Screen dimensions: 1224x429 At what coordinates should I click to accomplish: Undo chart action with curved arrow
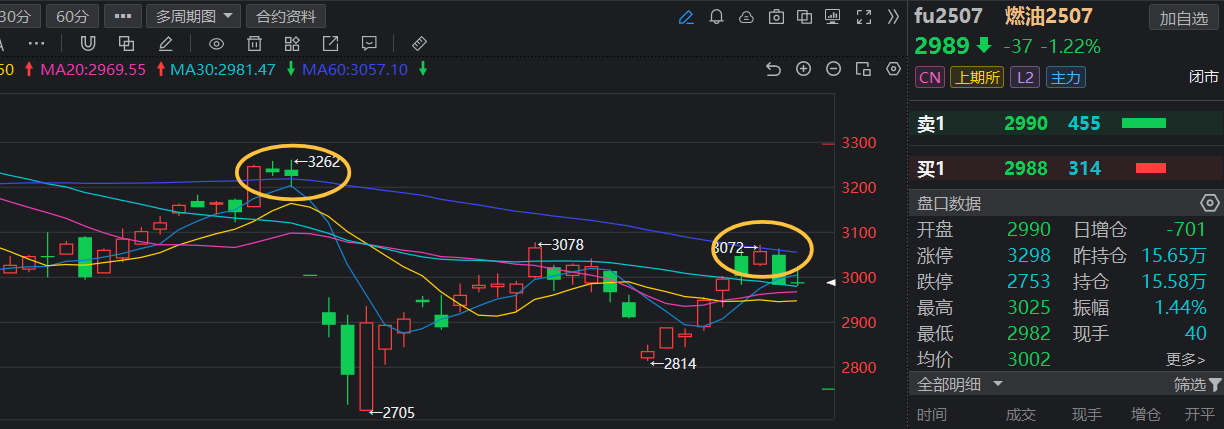tap(773, 68)
